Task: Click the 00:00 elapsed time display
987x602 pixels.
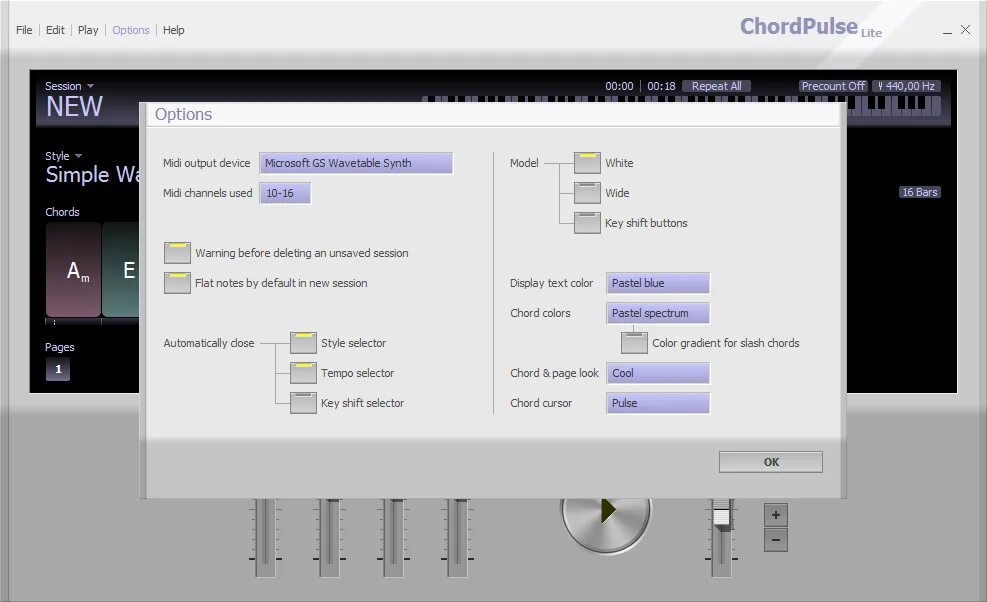Action: 619,86
